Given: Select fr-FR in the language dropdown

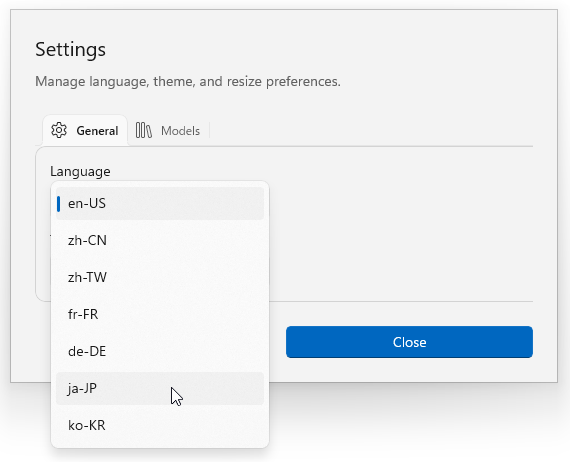Looking at the screenshot, I should (160, 314).
